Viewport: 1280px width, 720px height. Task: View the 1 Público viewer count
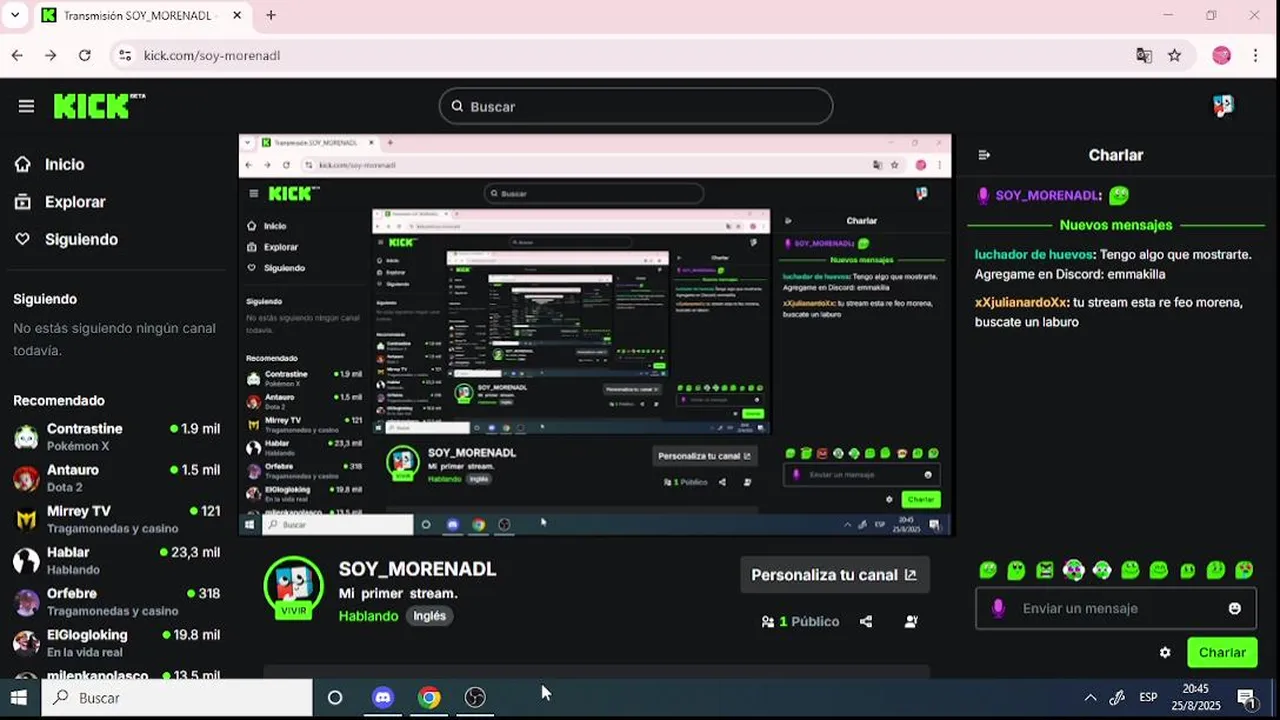click(800, 621)
